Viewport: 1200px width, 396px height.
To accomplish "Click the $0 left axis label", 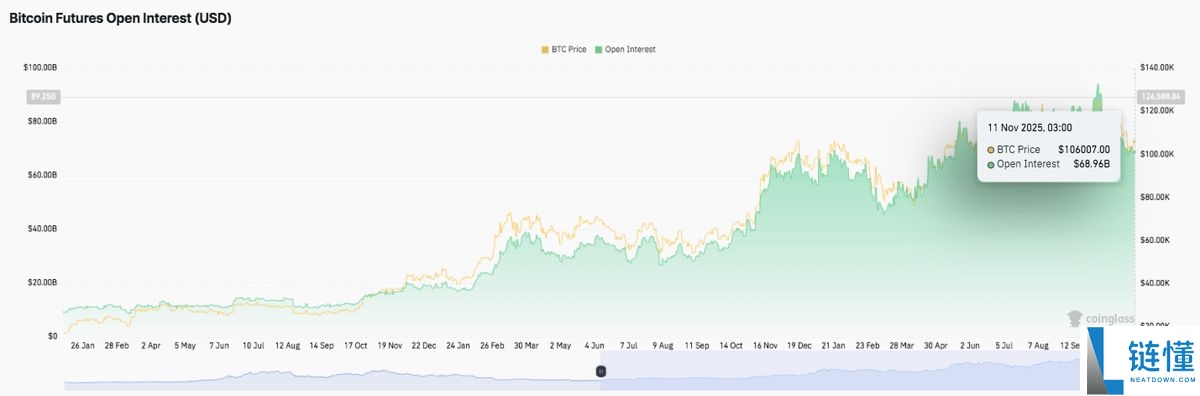I will click(54, 337).
